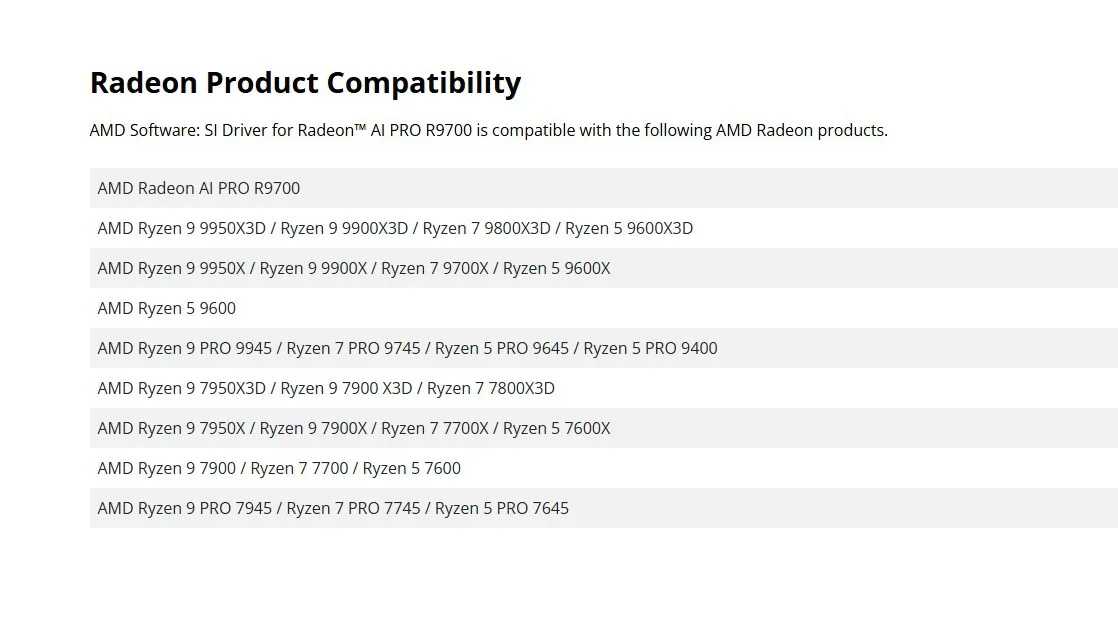Click the AMD Ryzen 5 9600 row
1118x629 pixels.
pyautogui.click(x=604, y=308)
